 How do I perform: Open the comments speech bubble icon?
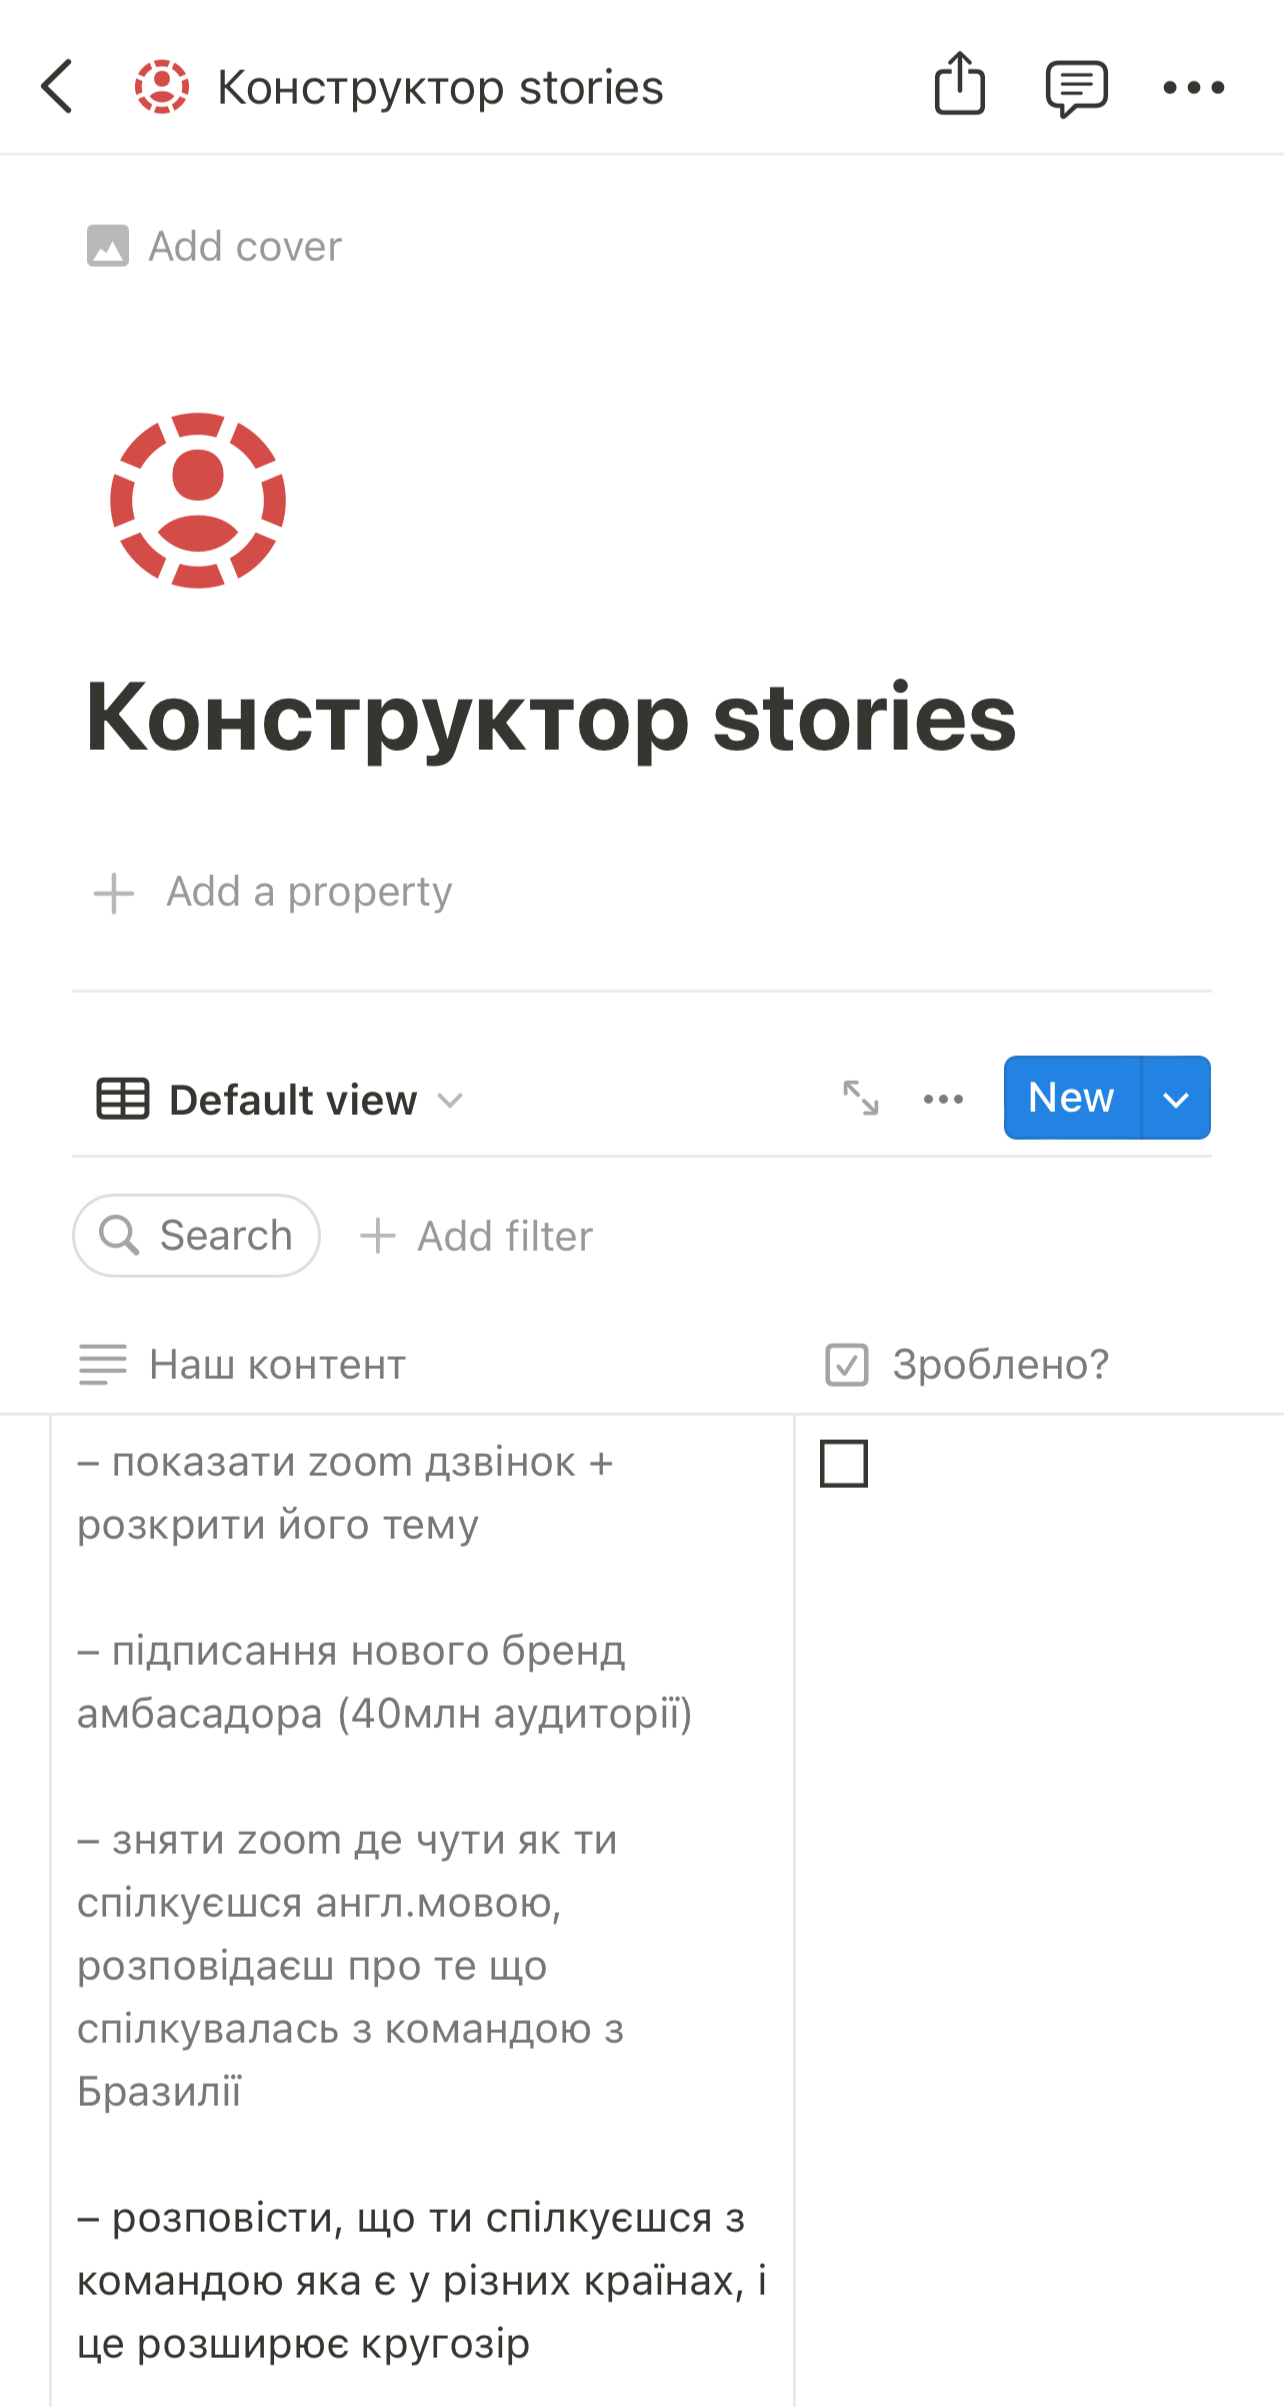[x=1076, y=88]
